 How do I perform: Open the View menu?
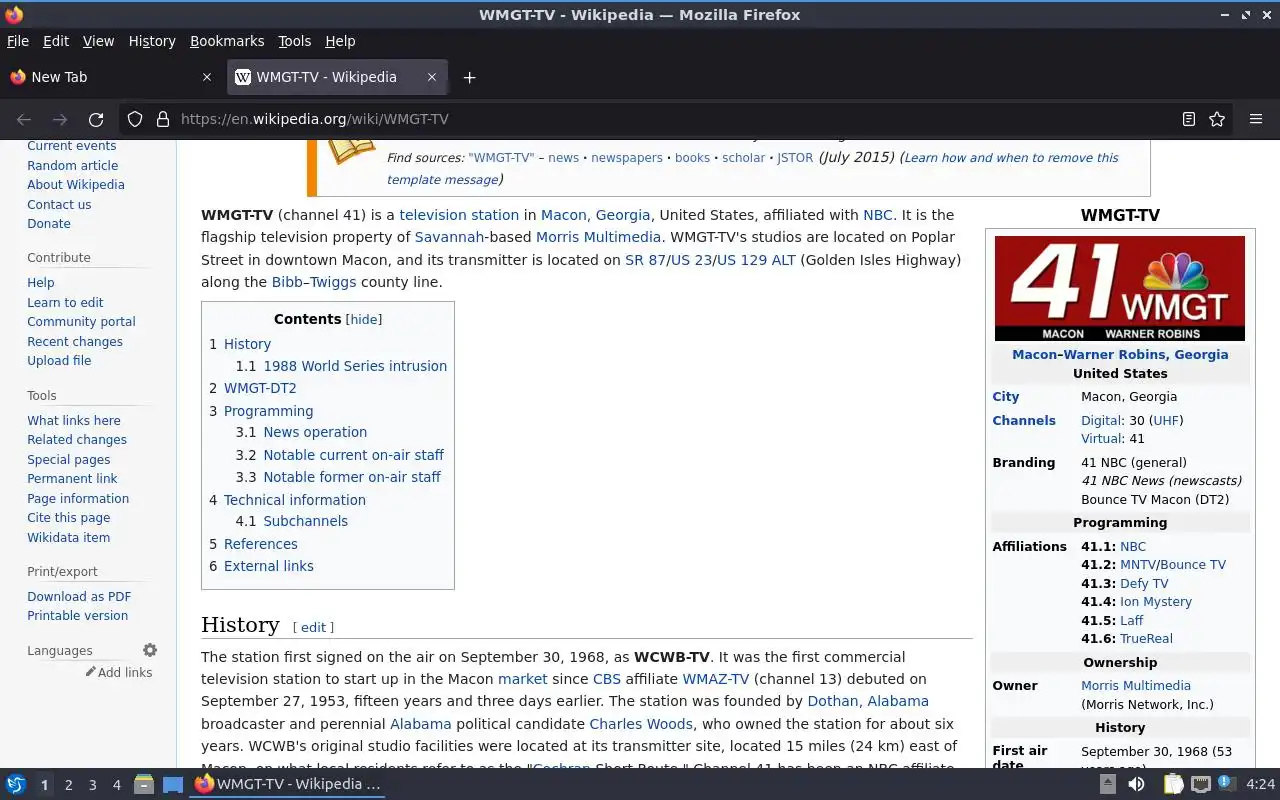98,41
